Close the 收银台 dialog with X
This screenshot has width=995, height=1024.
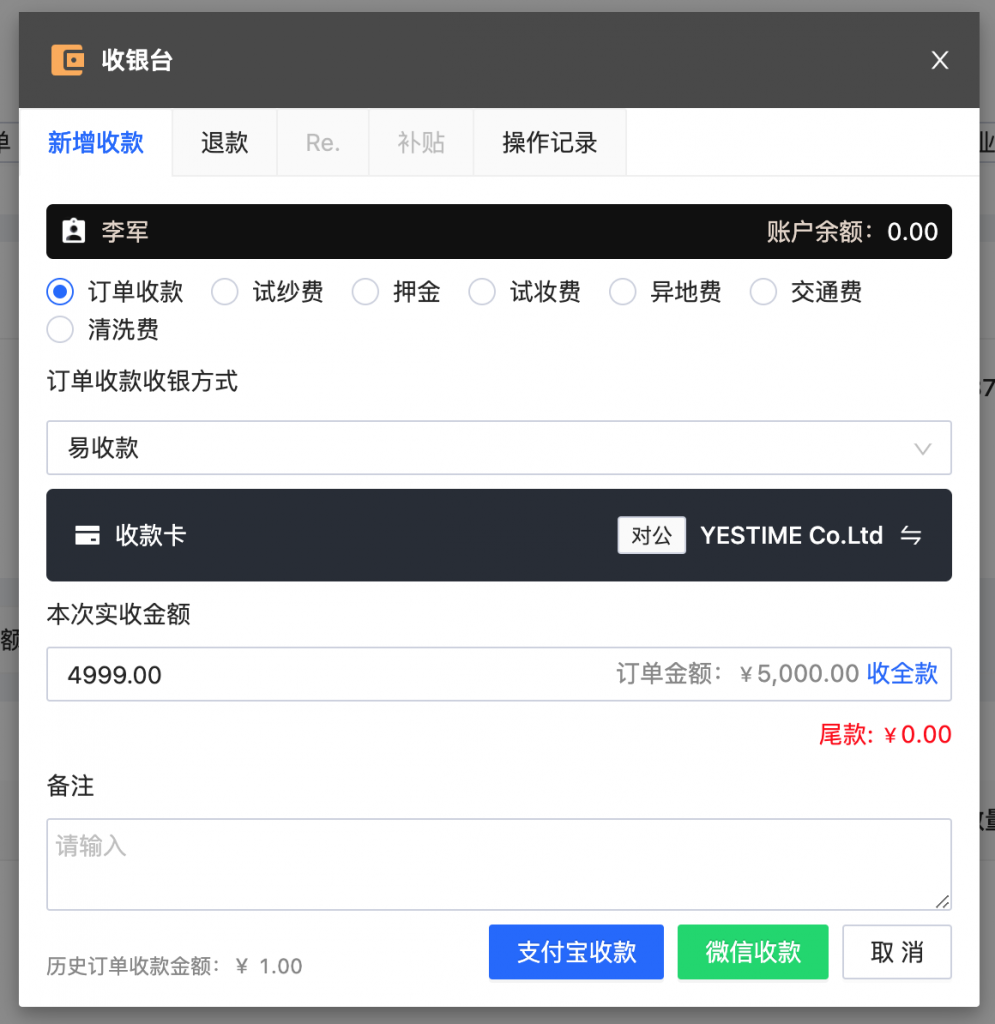point(939,60)
